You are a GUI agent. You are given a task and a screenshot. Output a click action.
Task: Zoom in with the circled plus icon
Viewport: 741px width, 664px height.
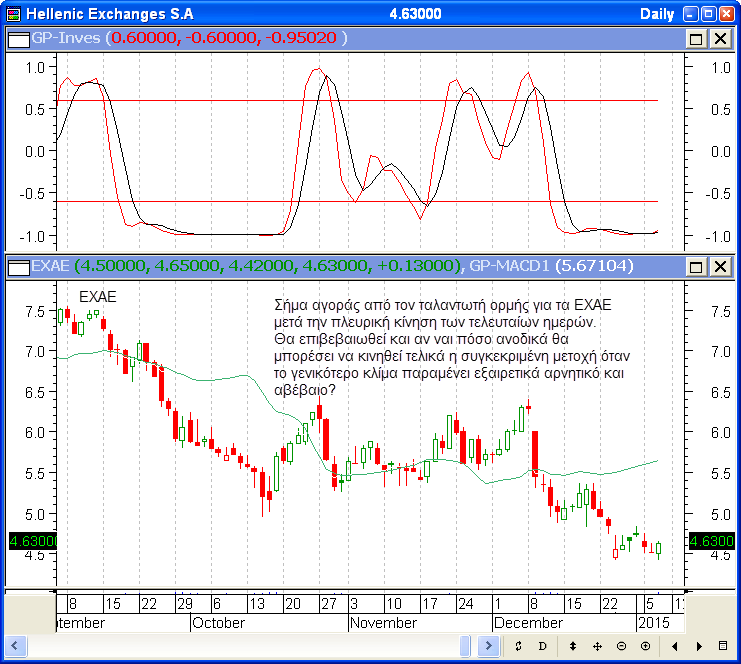[x=646, y=646]
